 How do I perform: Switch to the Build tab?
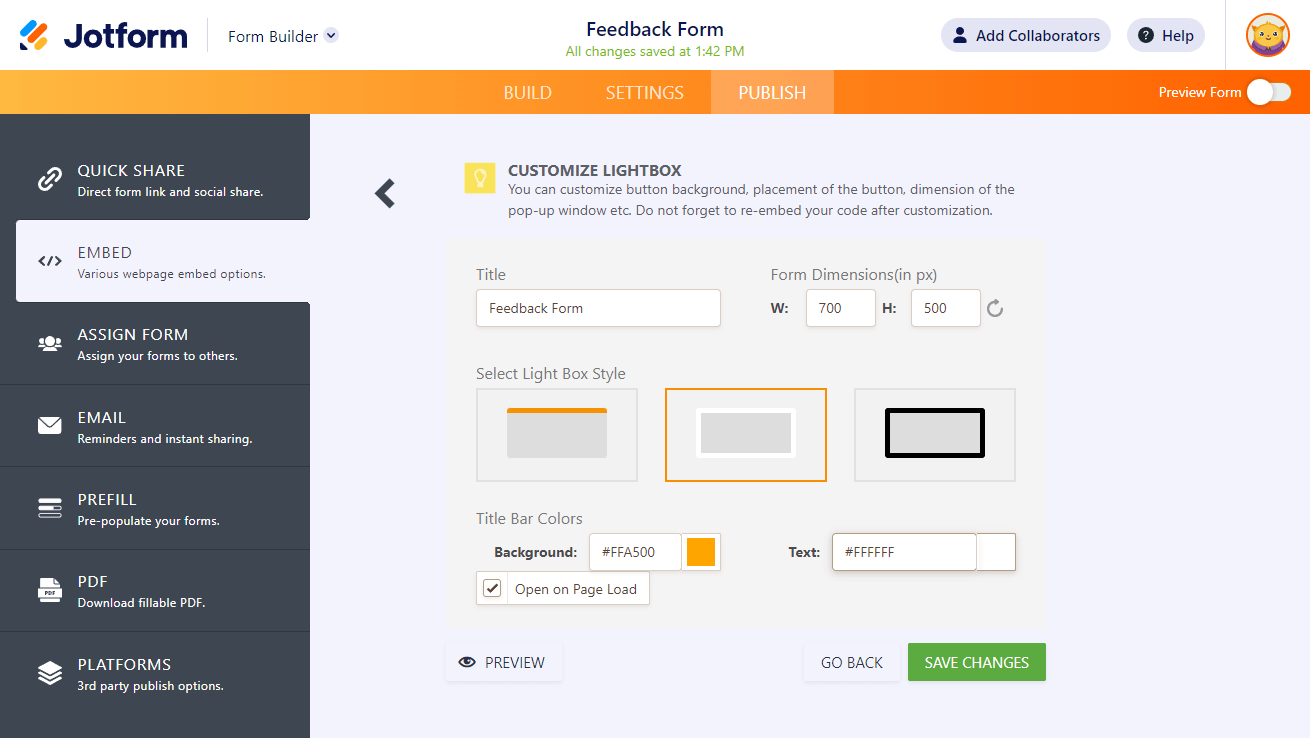click(x=527, y=92)
